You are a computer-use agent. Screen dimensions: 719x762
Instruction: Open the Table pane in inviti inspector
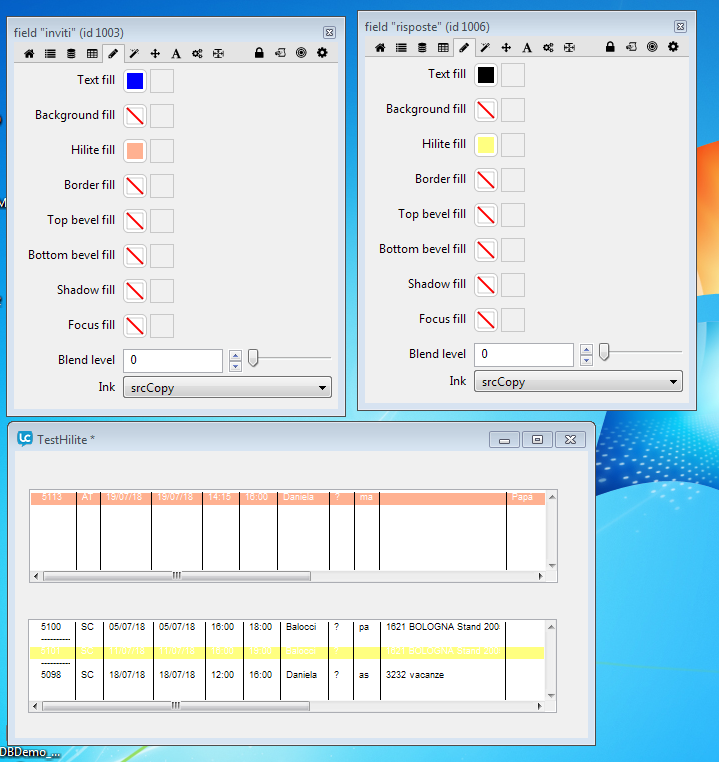click(92, 53)
